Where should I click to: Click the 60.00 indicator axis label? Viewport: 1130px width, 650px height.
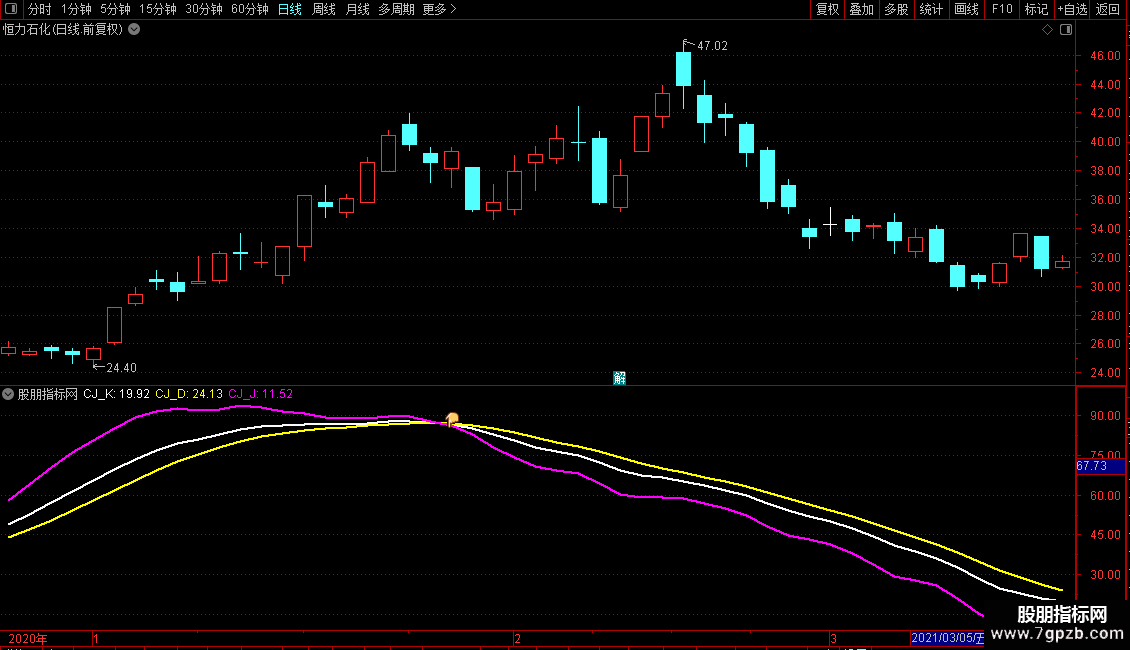click(x=1105, y=496)
